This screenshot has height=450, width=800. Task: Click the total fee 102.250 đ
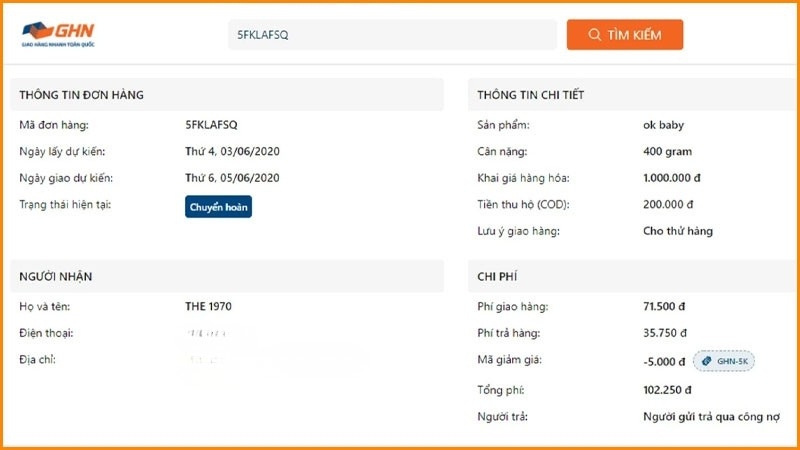669,389
